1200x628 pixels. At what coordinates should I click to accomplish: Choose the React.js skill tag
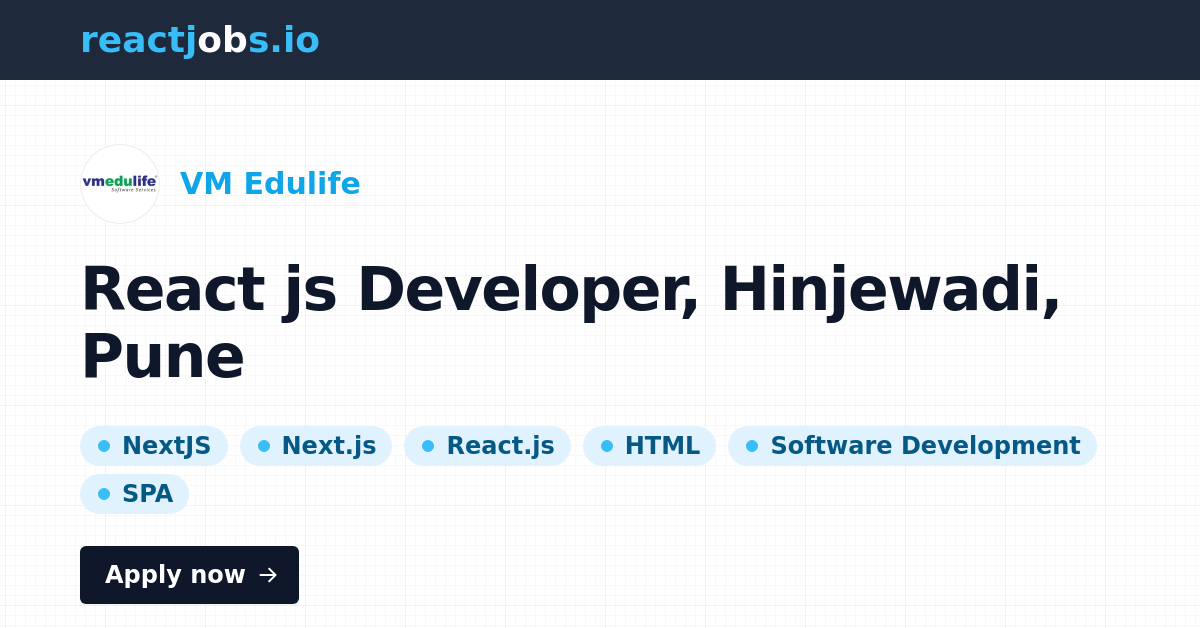487,446
